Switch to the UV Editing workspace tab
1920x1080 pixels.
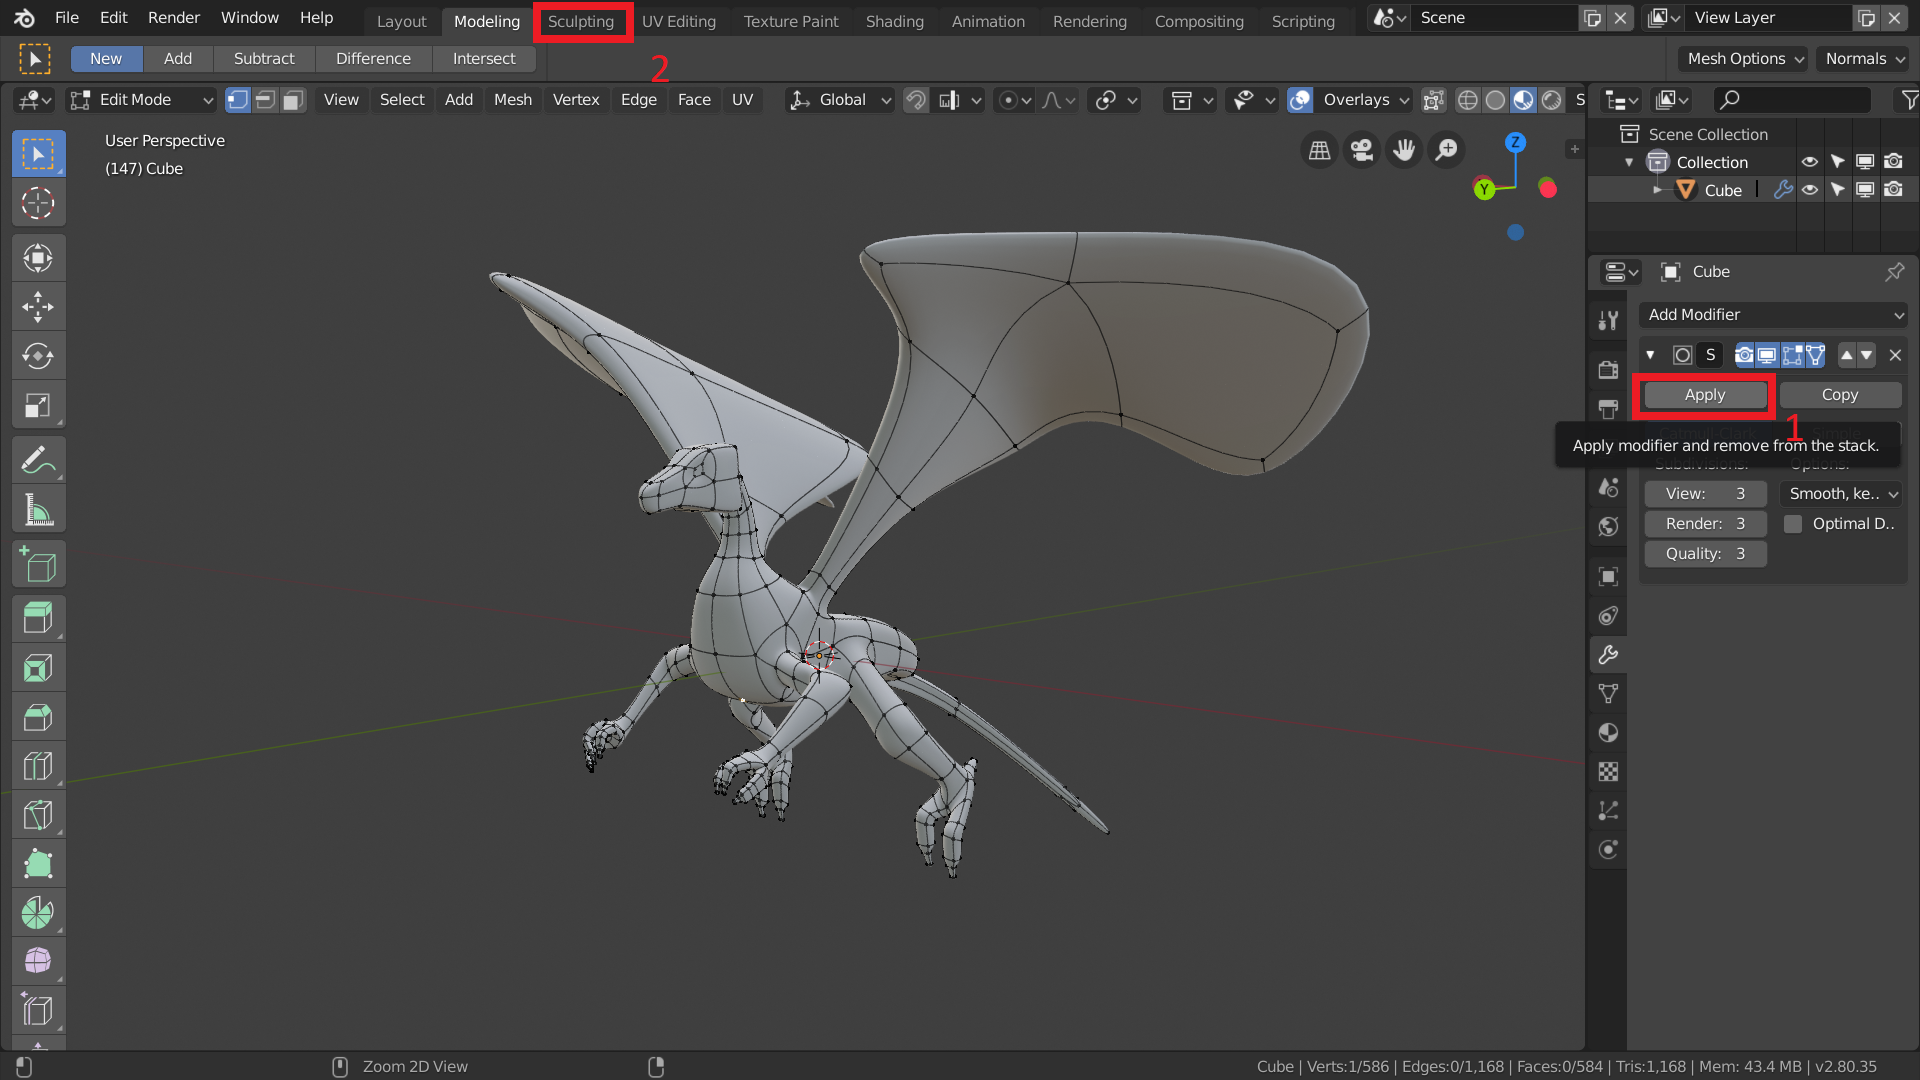[x=679, y=21]
